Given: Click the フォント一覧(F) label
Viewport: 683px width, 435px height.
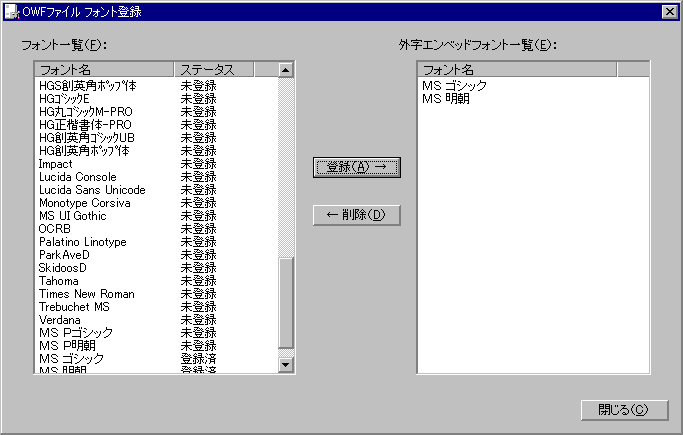Looking at the screenshot, I should pos(64,45).
